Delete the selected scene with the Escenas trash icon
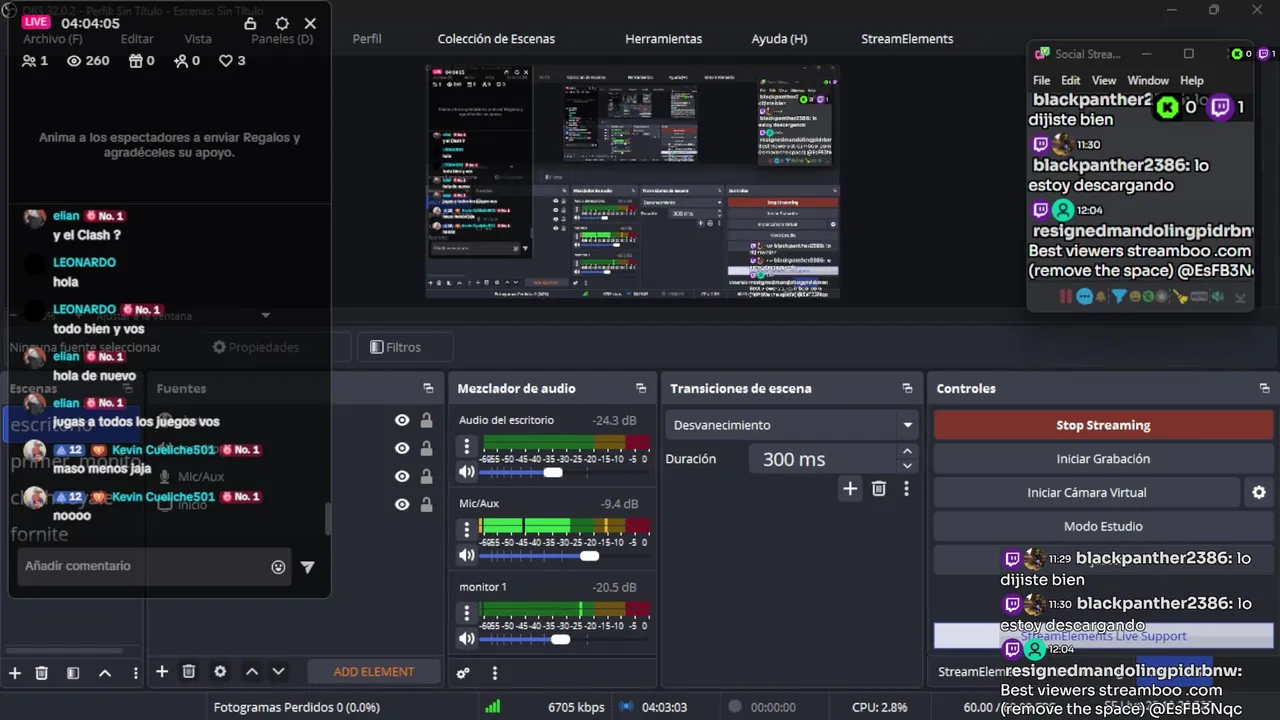1280x720 pixels. [41, 673]
